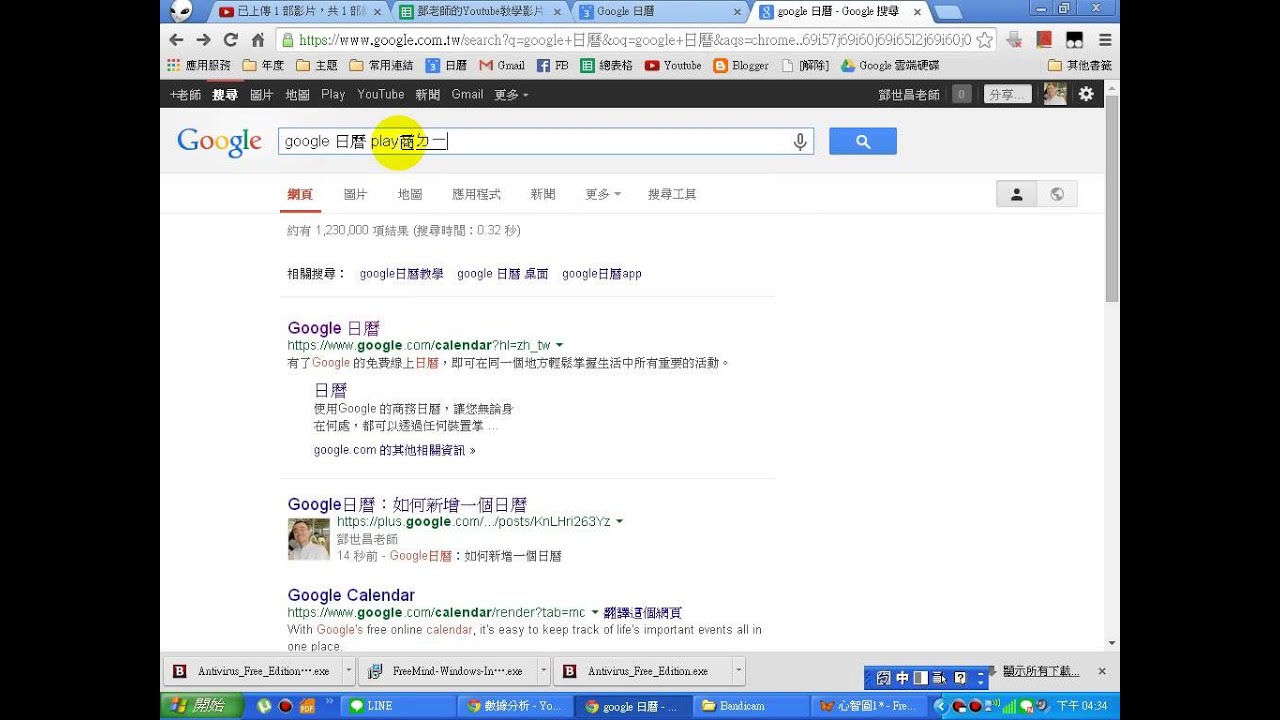This screenshot has height=720, width=1280.
Task: Click +老師 in the Google bar
Action: pos(185,94)
